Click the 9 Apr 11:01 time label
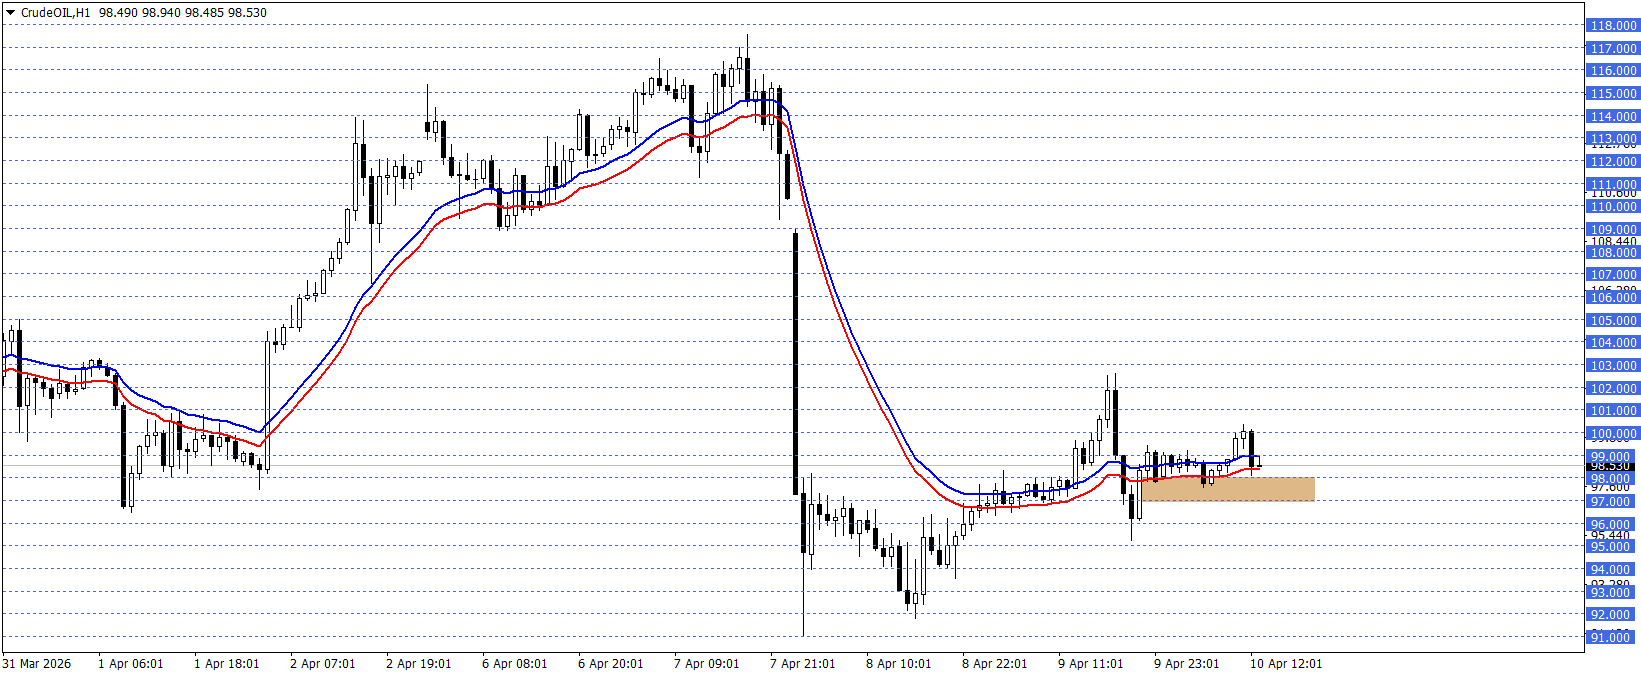This screenshot has height=676, width=1641. tap(1090, 664)
